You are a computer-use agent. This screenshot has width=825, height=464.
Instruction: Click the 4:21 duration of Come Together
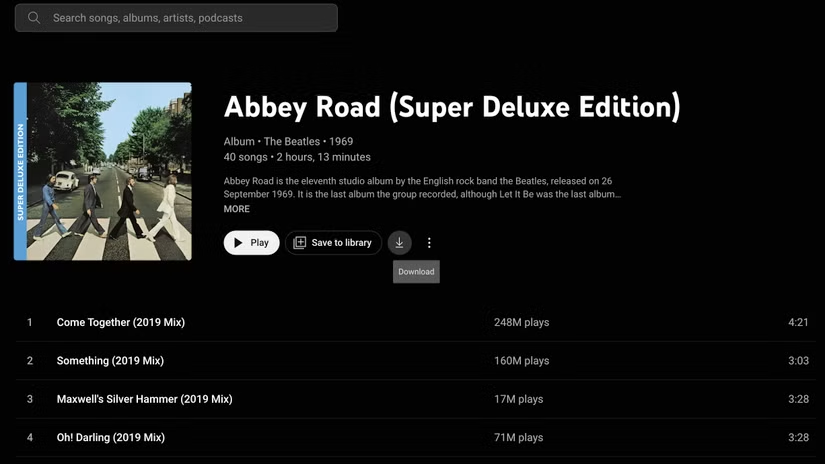point(798,323)
